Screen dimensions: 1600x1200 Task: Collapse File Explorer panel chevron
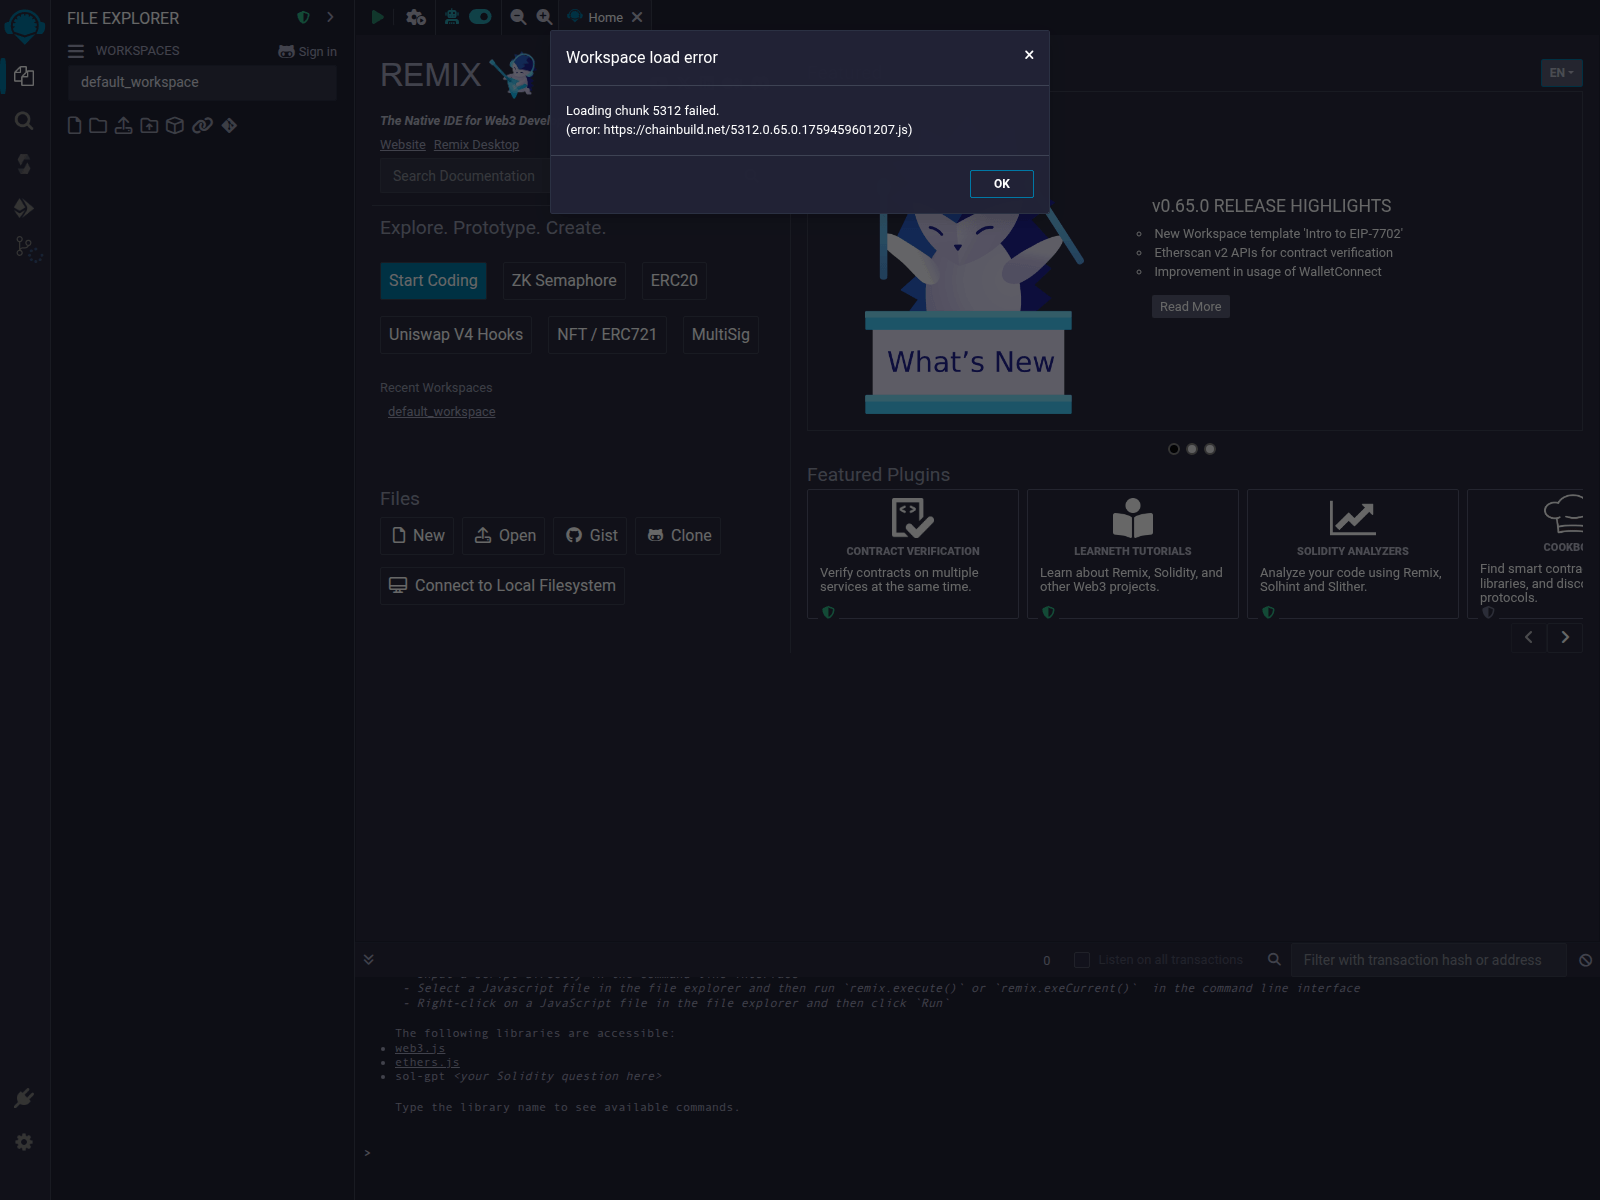coord(330,17)
